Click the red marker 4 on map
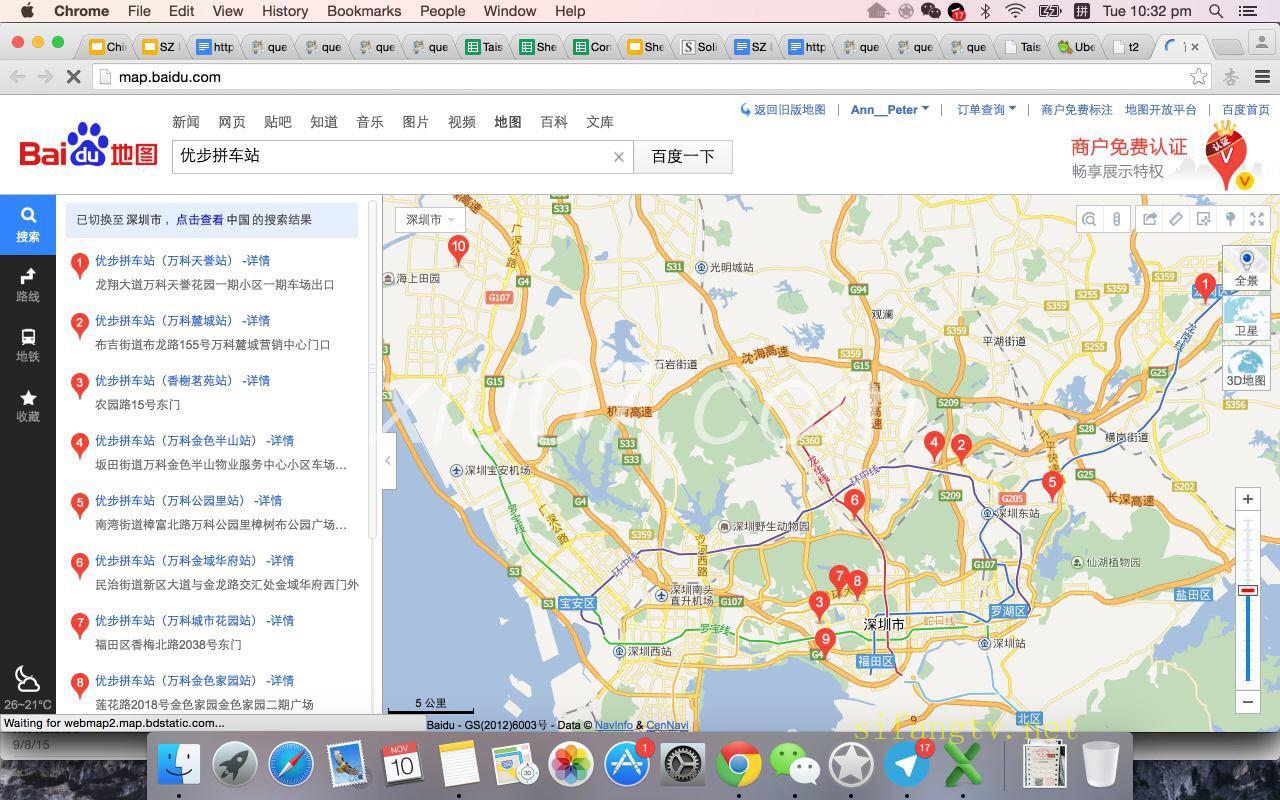 pos(934,446)
